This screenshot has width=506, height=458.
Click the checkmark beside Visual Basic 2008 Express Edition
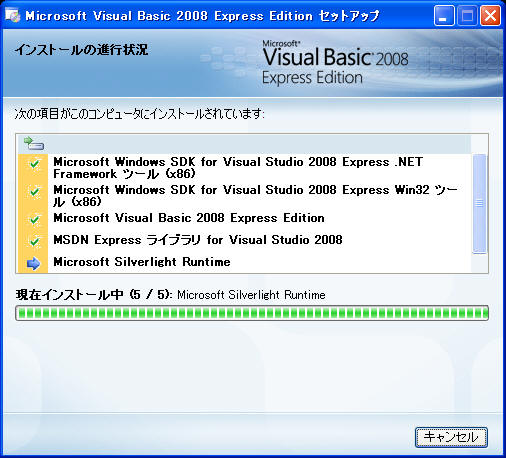pyautogui.click(x=34, y=220)
